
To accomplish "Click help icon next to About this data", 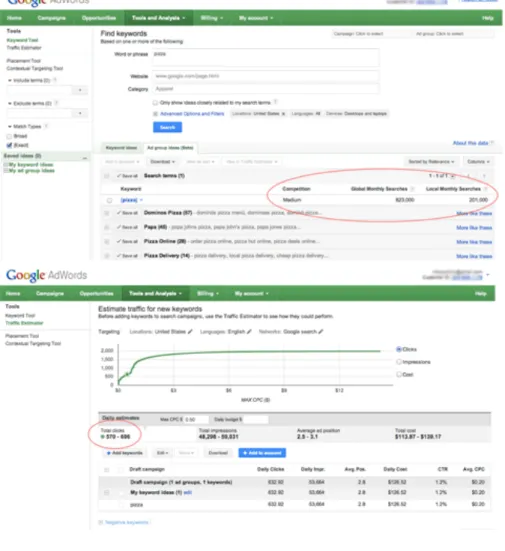I will tap(492, 143).
